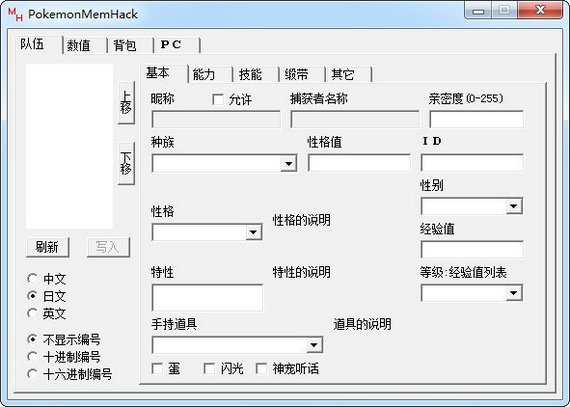The image size is (570, 407).
Task: Click the 性格值 personality value field
Action: [x=359, y=163]
